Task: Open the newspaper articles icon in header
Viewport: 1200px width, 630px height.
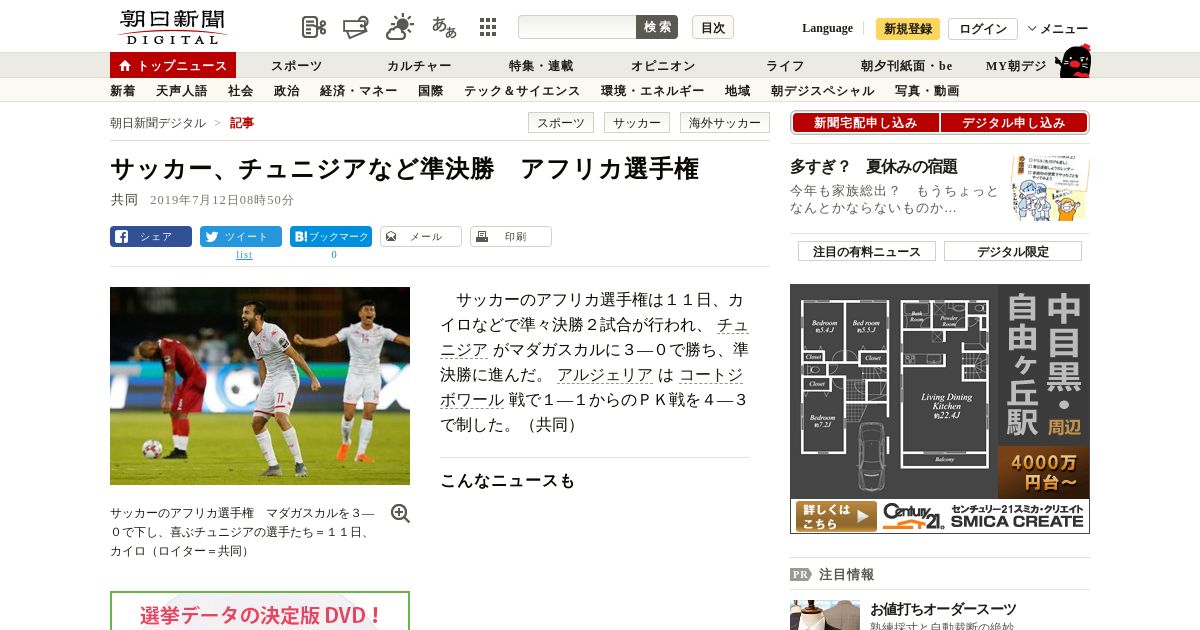Action: (x=314, y=27)
